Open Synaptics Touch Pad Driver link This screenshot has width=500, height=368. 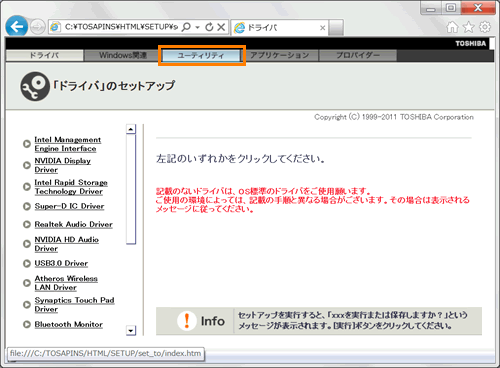tap(74, 304)
